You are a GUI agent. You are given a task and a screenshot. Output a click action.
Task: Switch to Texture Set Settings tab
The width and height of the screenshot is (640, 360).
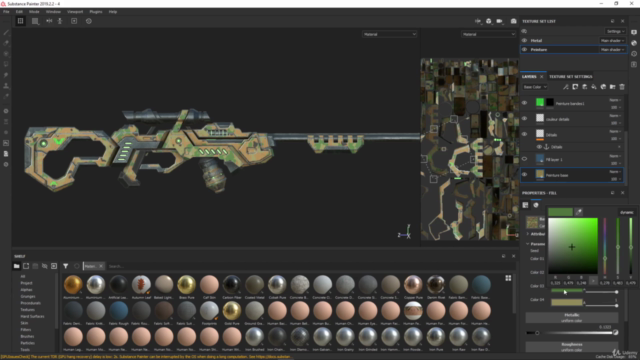click(571, 77)
